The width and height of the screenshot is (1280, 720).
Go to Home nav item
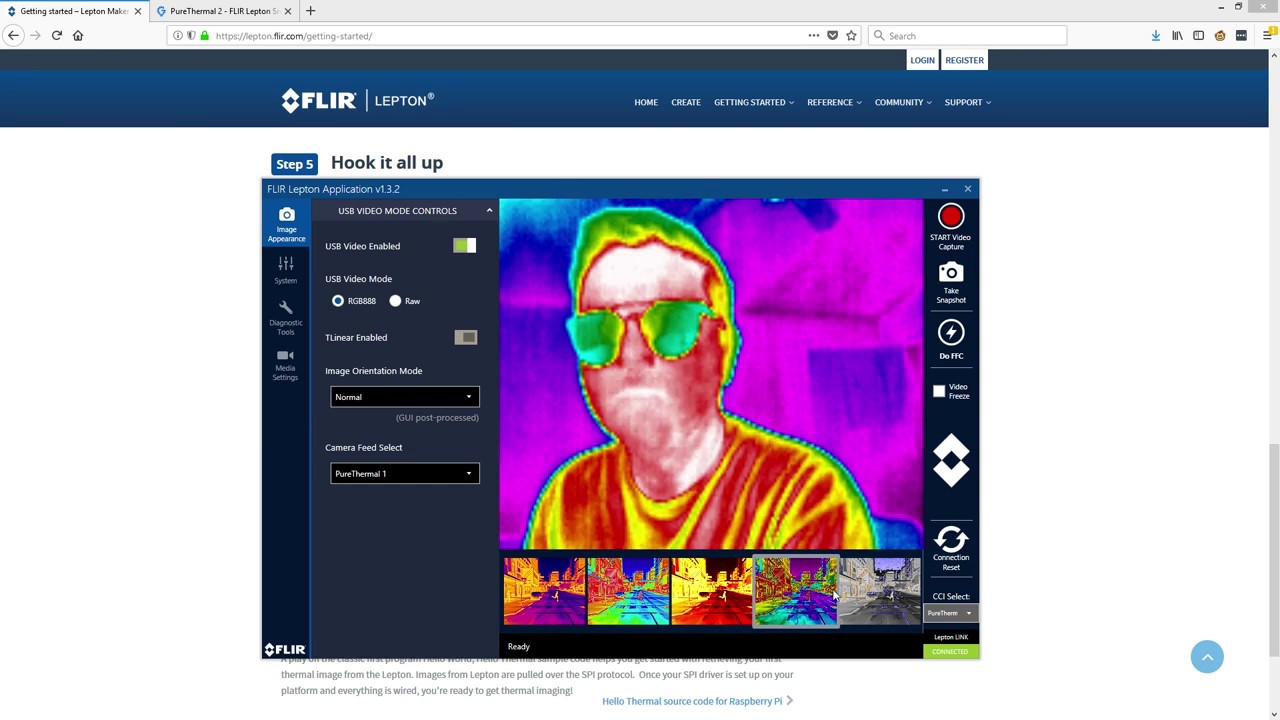click(x=646, y=102)
